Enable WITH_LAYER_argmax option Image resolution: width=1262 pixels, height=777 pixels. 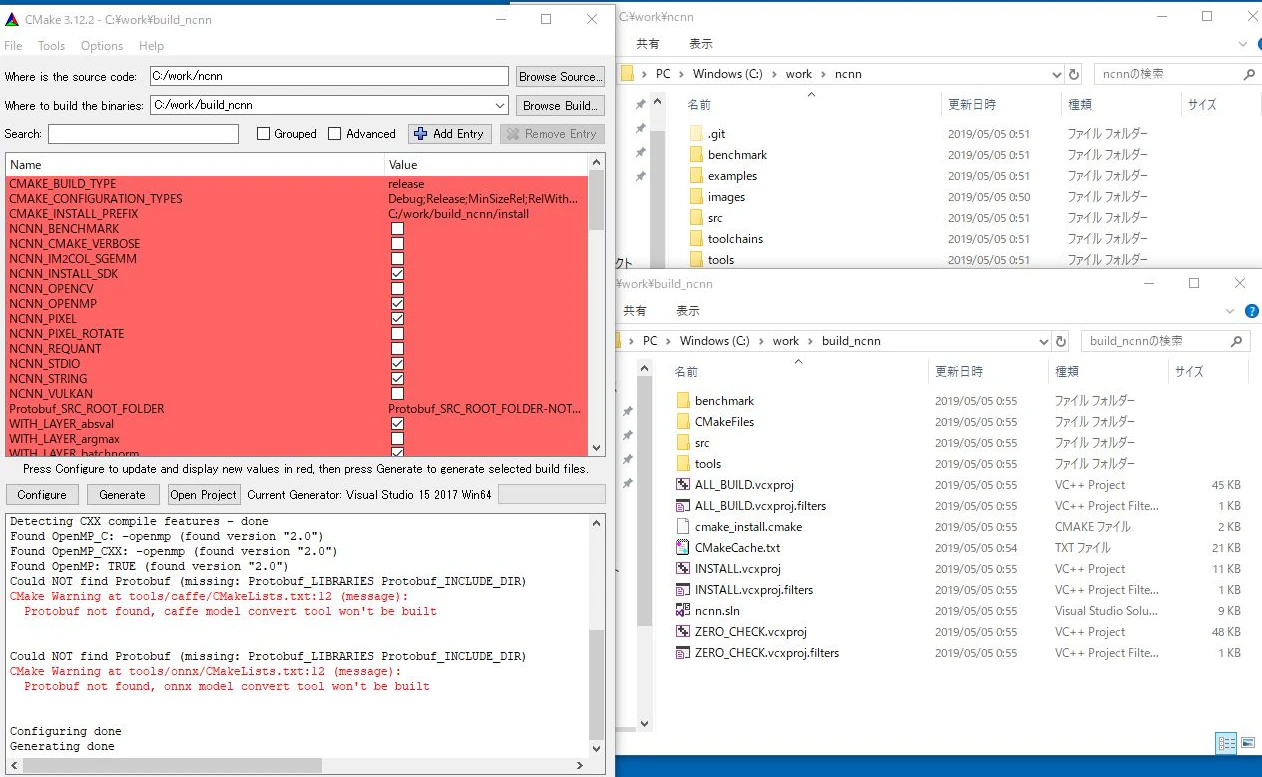pos(397,439)
